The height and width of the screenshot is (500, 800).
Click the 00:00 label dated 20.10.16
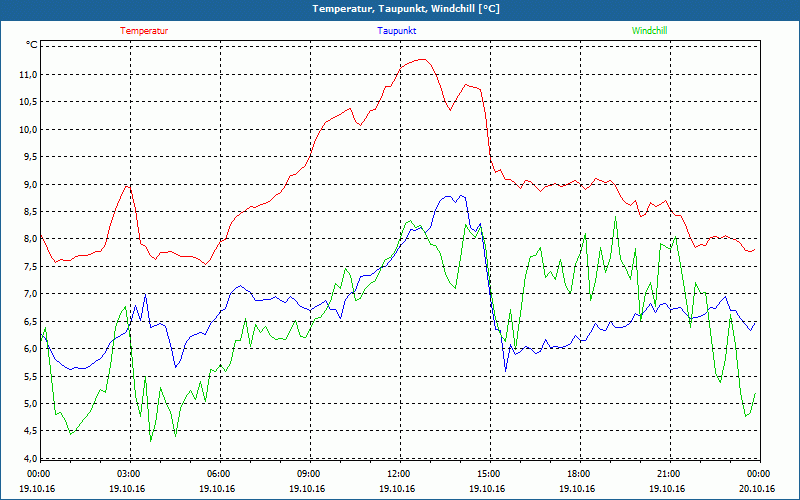pyautogui.click(x=758, y=474)
